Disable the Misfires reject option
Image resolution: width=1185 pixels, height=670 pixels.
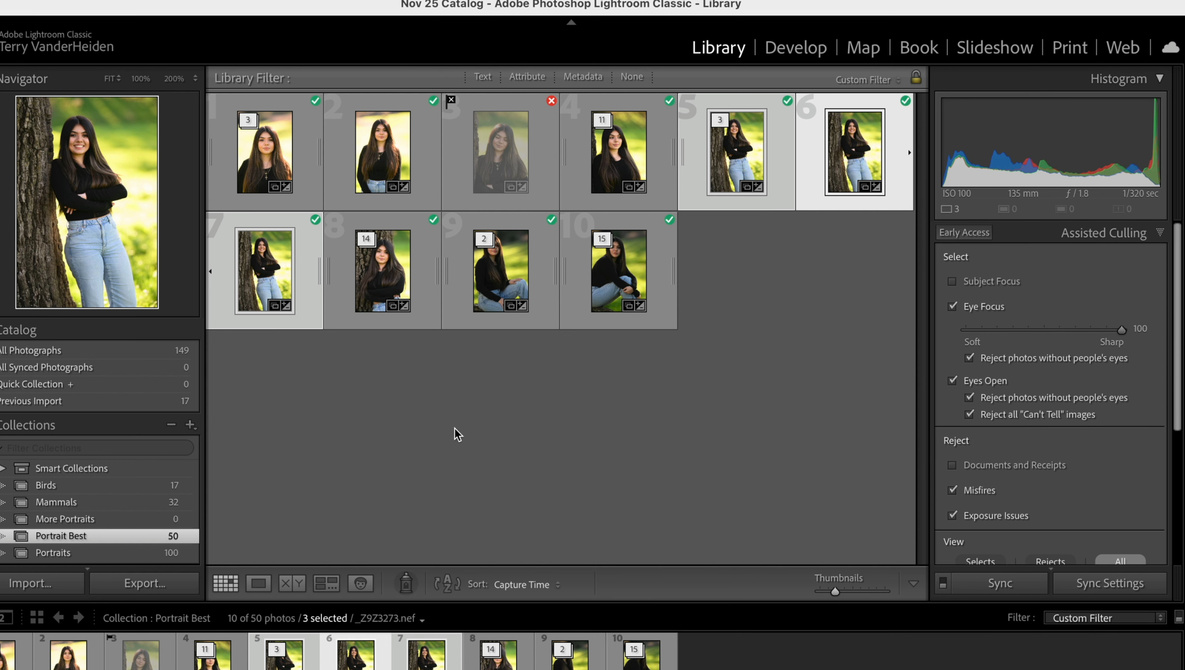point(953,490)
